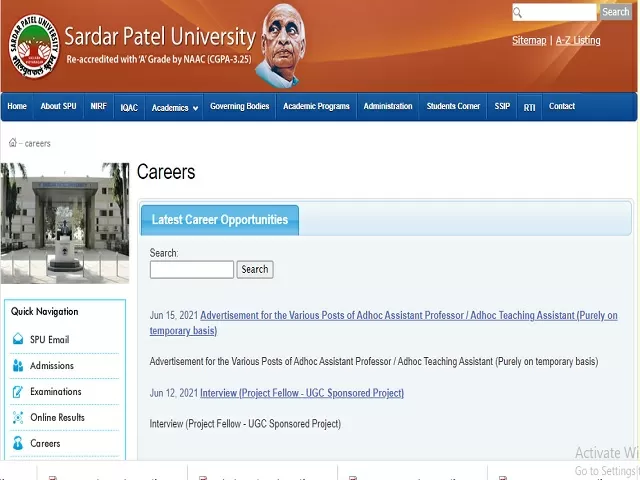This screenshot has width=640, height=480.
Task: Click the 'Jun 12, 2021' date text
Action: tap(174, 393)
